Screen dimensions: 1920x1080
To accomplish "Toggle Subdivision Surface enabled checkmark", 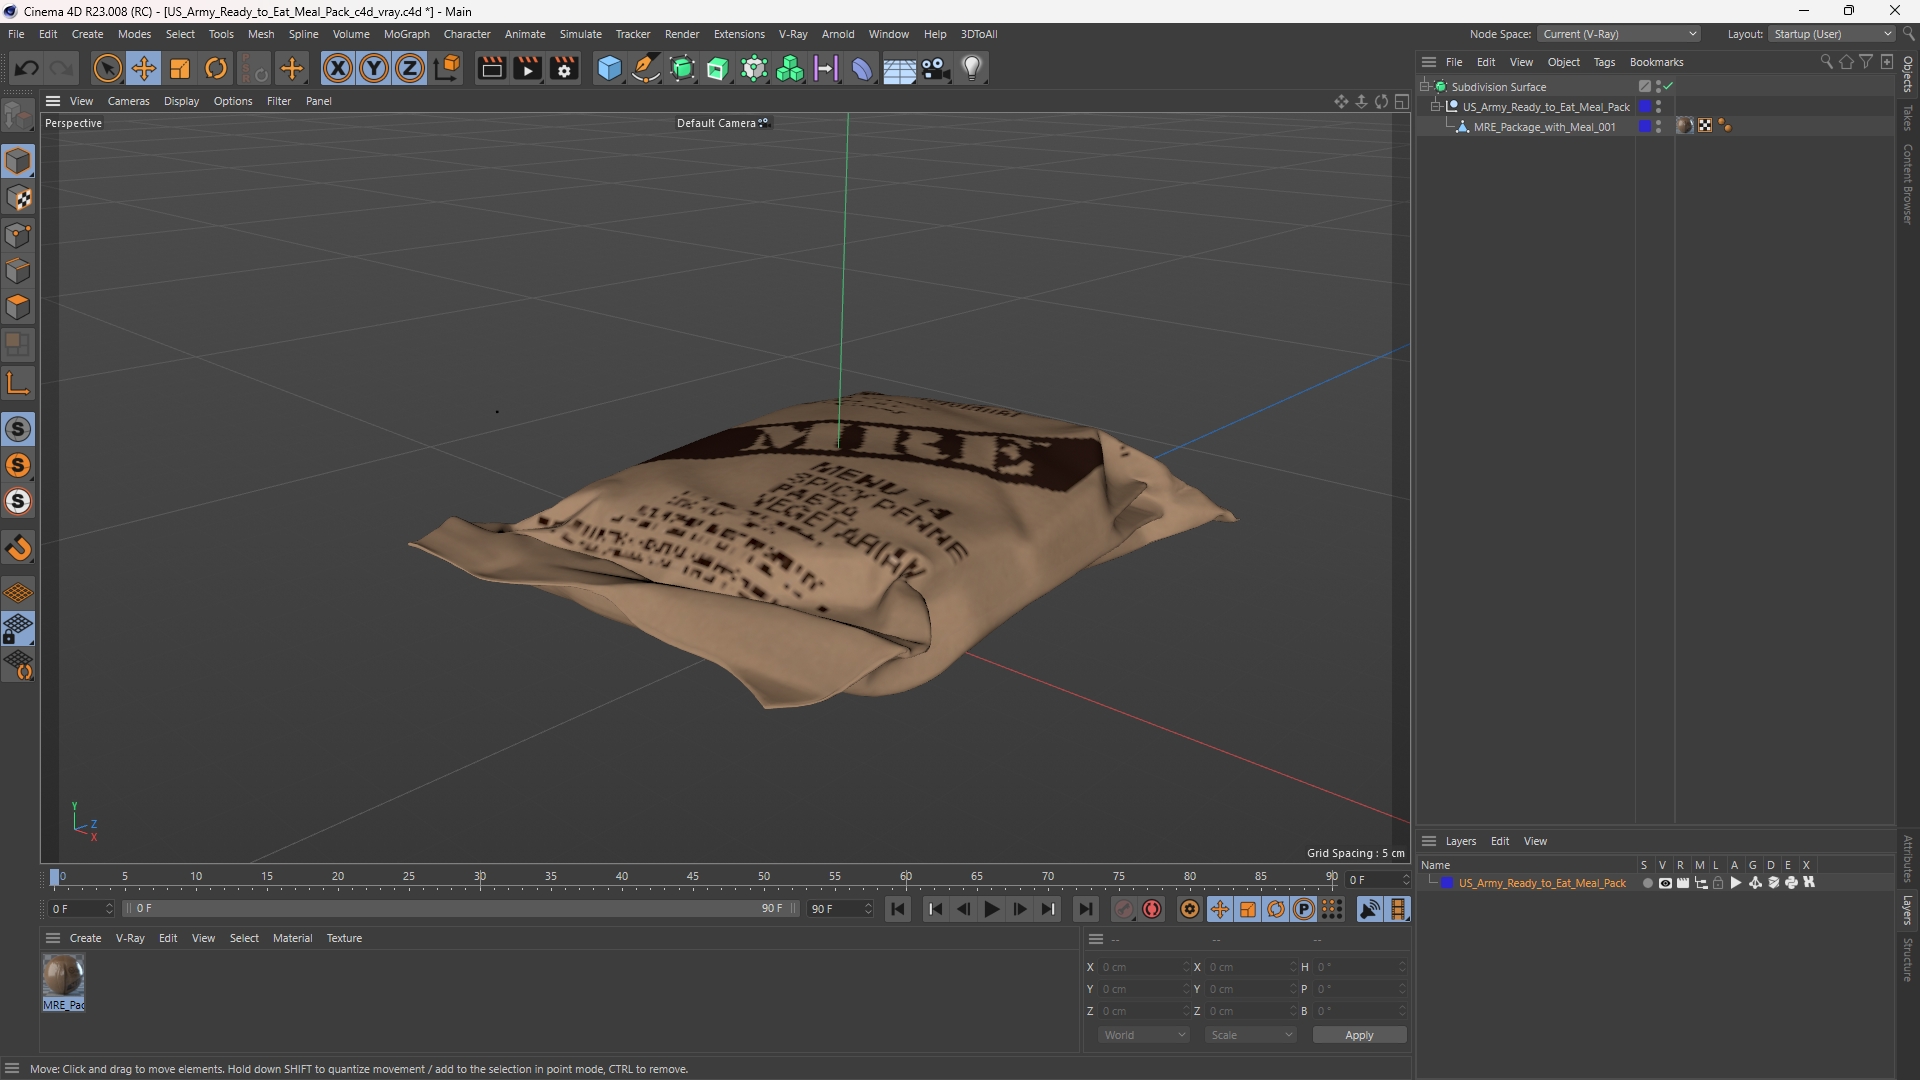I will [1668, 87].
